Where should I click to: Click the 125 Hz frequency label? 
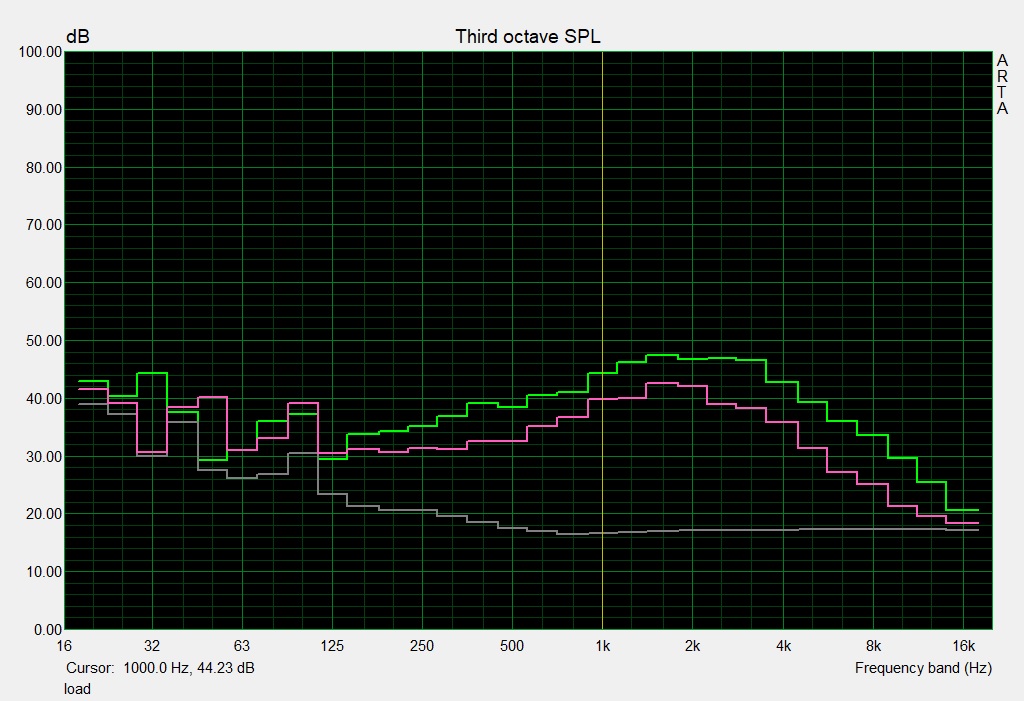coord(332,646)
